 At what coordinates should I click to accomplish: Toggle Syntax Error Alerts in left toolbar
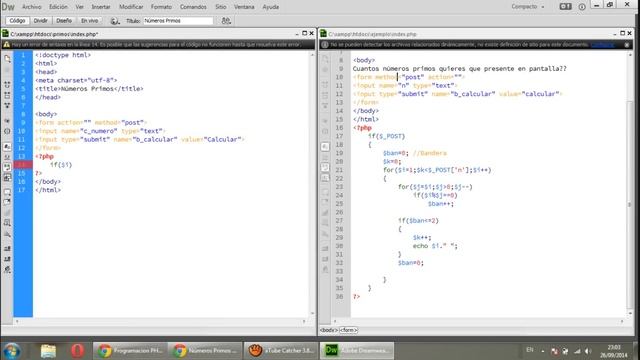[7, 178]
